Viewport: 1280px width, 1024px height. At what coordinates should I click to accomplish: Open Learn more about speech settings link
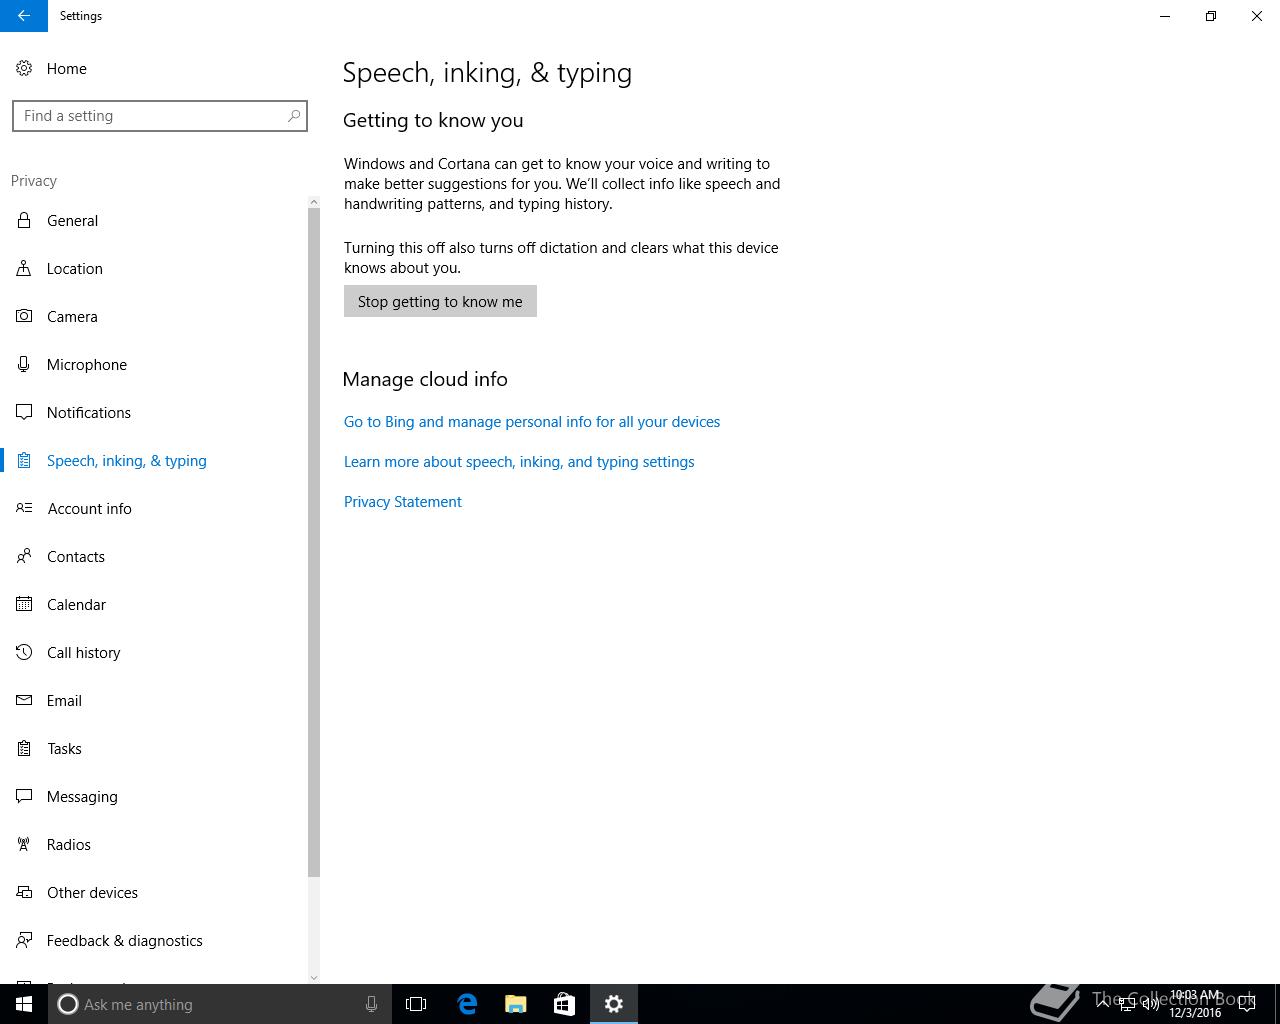pyautogui.click(x=519, y=462)
